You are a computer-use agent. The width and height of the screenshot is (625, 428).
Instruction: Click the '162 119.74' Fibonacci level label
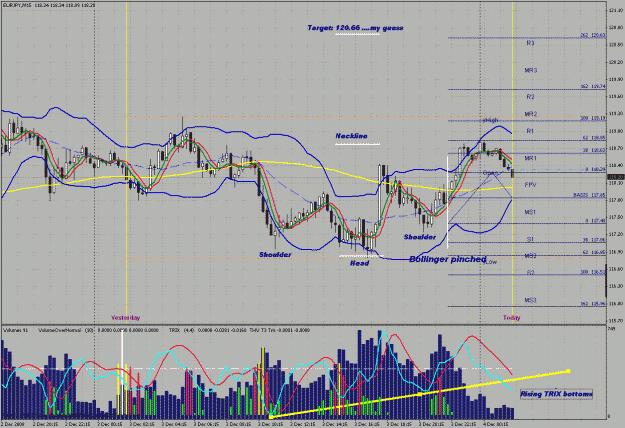coord(593,86)
